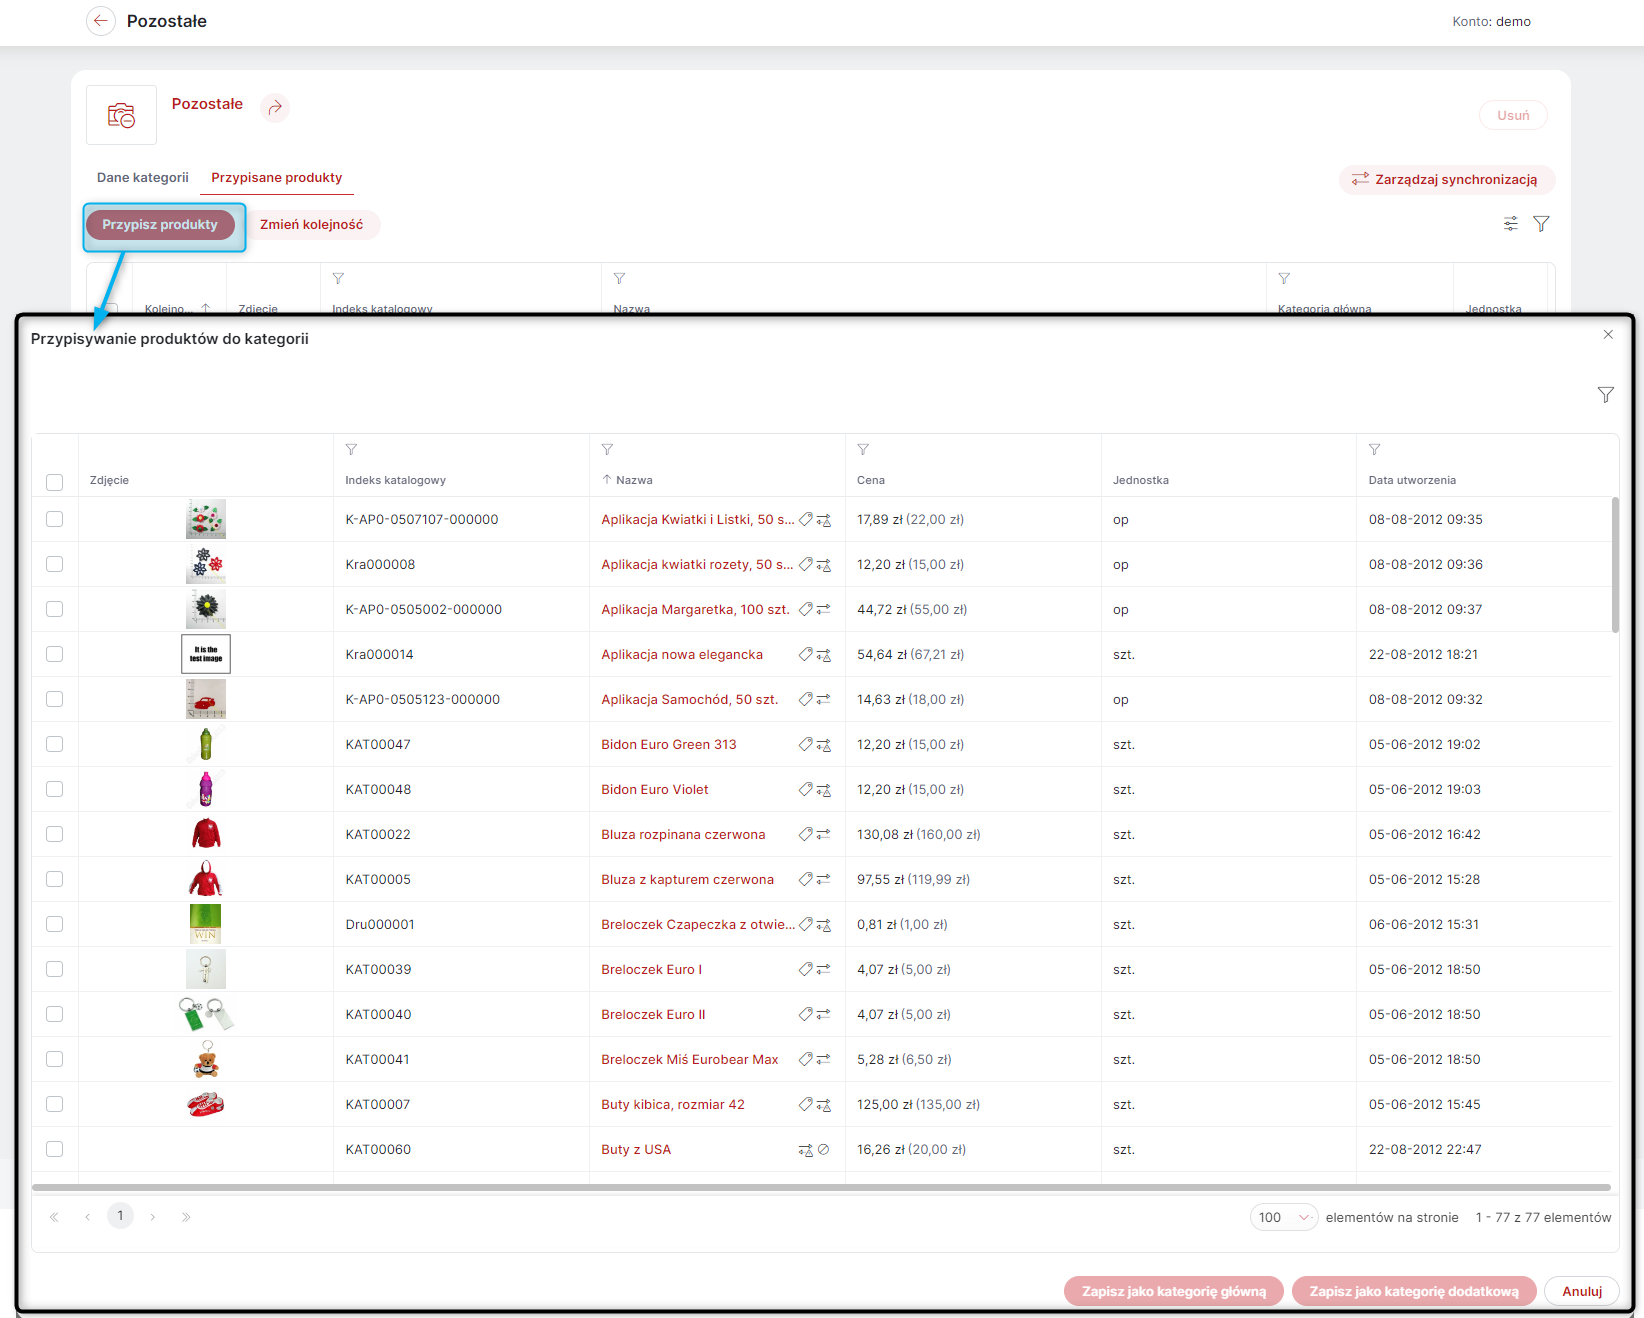The height and width of the screenshot is (1318, 1644).
Task: Save as main category via Zapisz jako kategorię główną
Action: (x=1173, y=1291)
